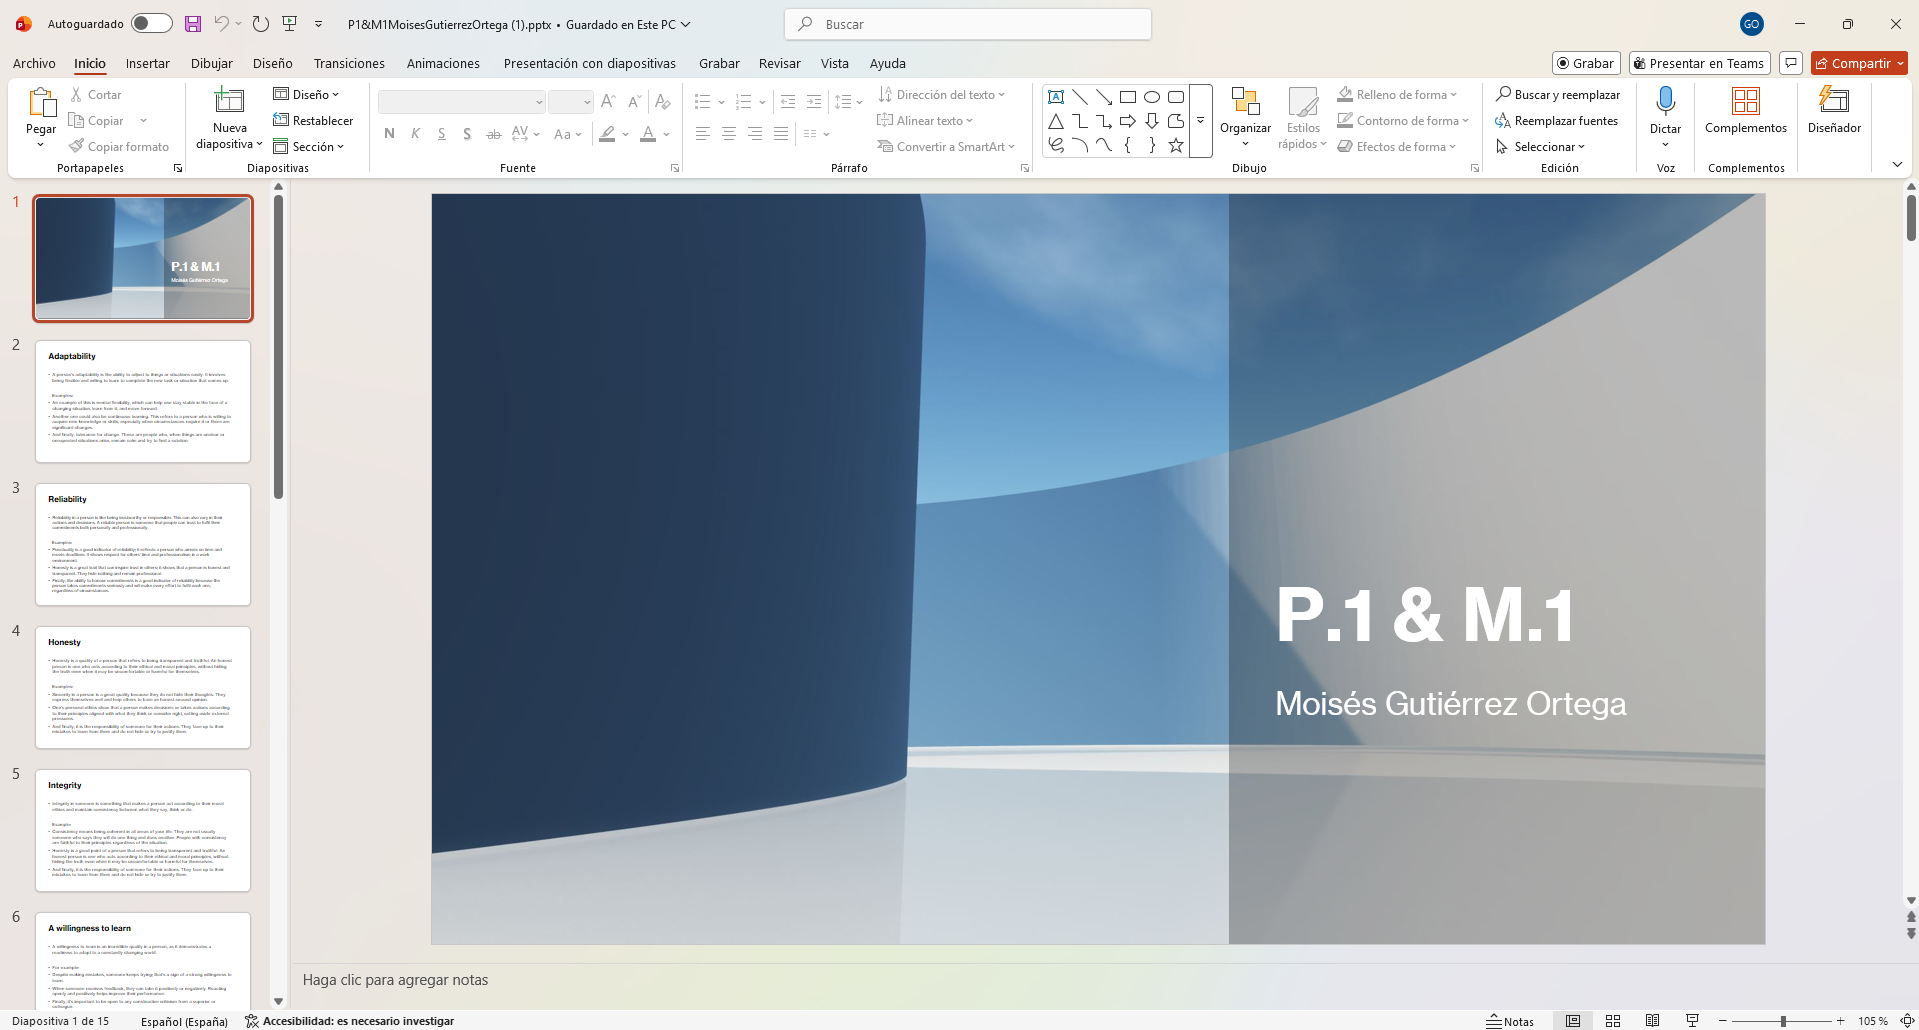Switch to slide sorter view

pyautogui.click(x=1613, y=1021)
